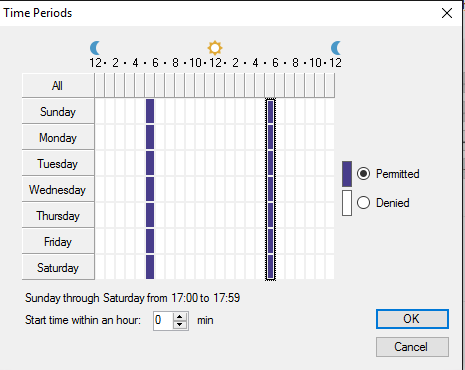This screenshot has width=465, height=370.
Task: Click the sun icon above noon
Action: 215,48
